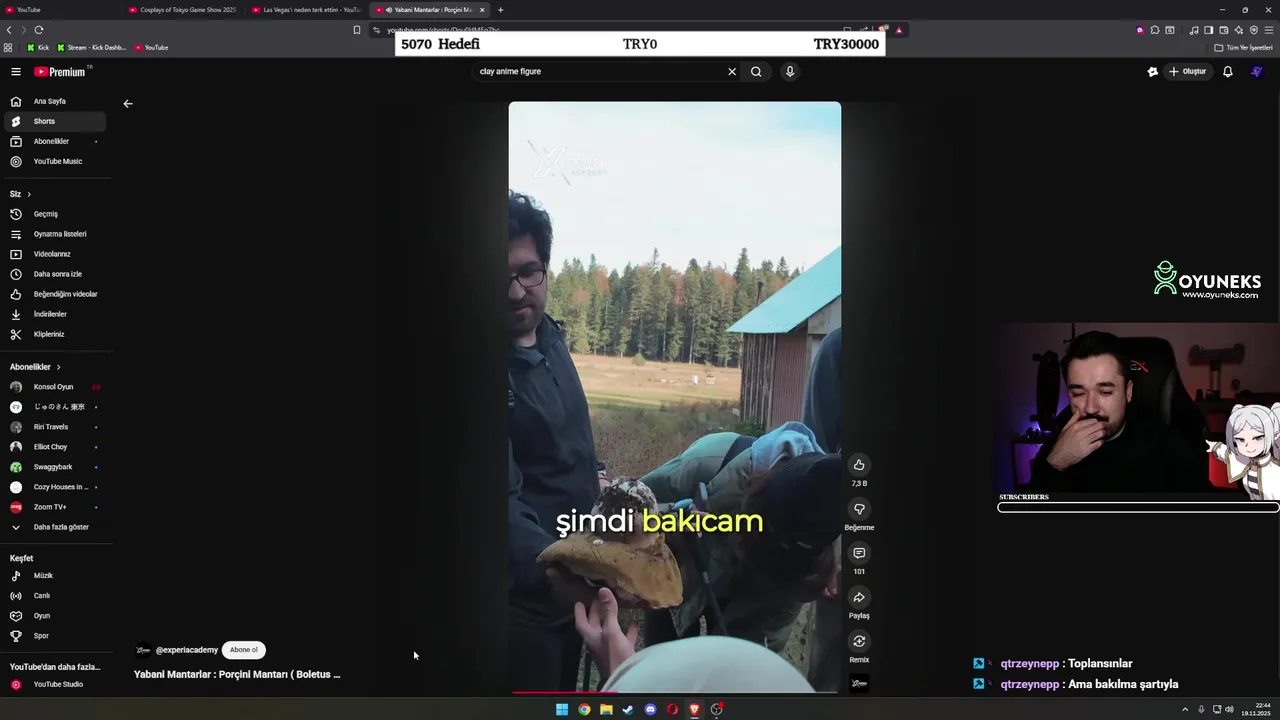This screenshot has width=1280, height=720.
Task: Open Swaggybark channel subscription
Action: tap(55, 467)
